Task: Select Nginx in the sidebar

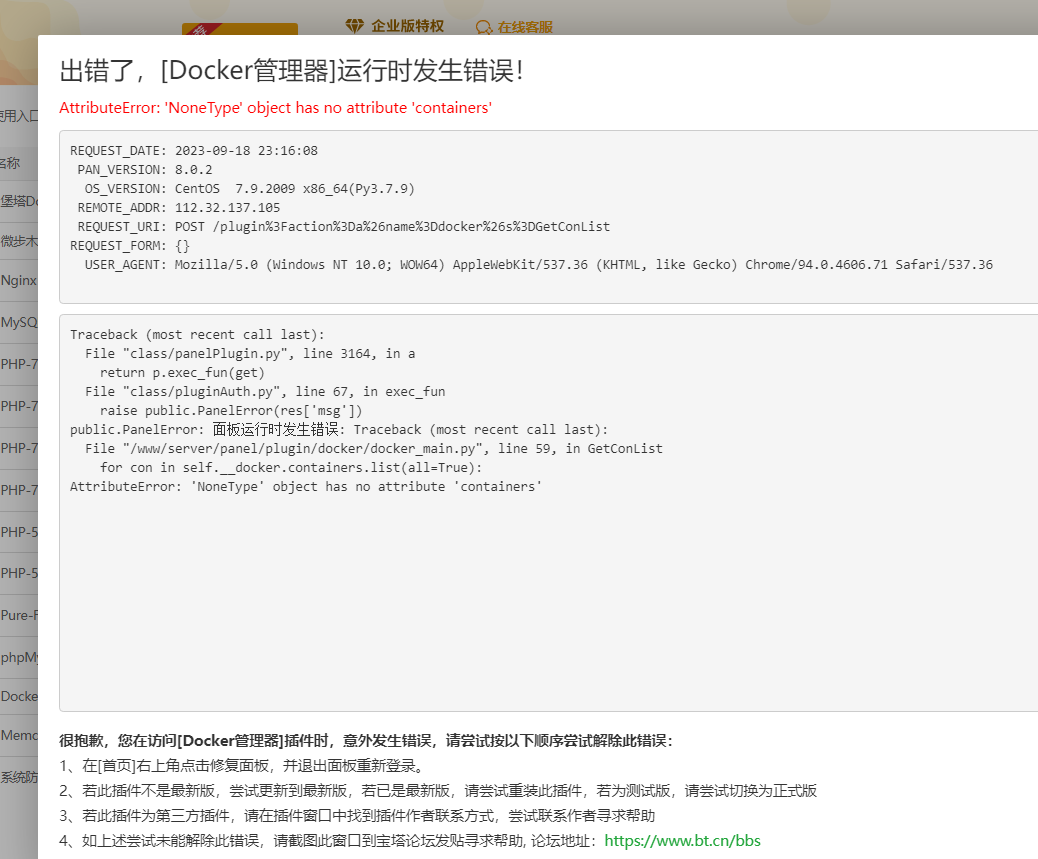Action: pyautogui.click(x=16, y=281)
